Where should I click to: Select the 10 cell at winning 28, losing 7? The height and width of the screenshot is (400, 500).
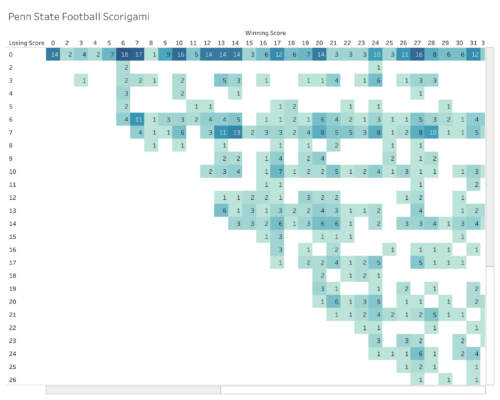431,132
